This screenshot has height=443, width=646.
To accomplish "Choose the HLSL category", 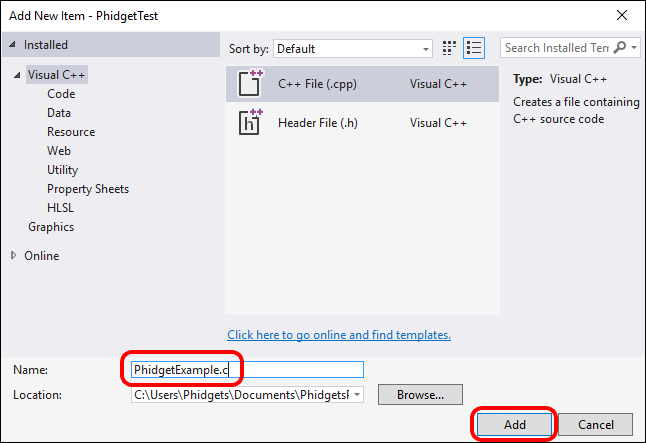I will (x=60, y=208).
